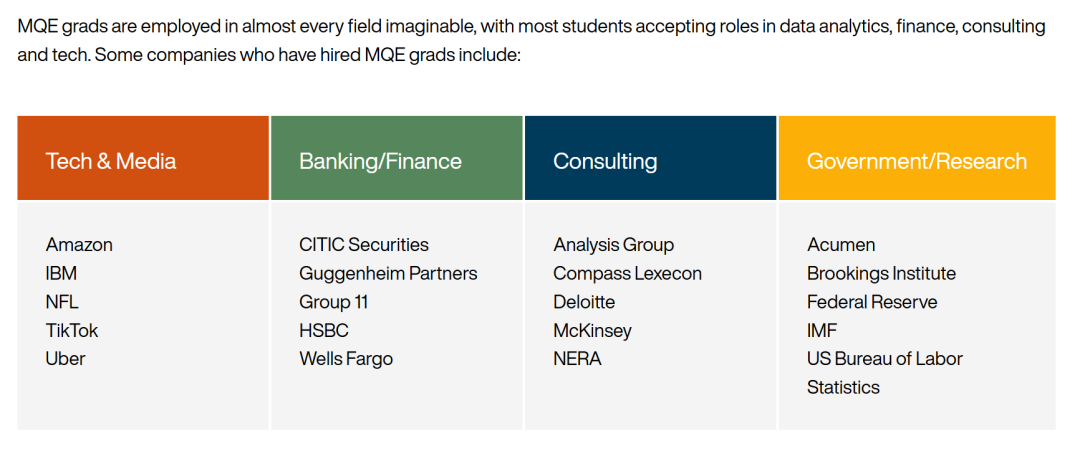Select the TikTok entry
1080x451 pixels.
tap(72, 331)
